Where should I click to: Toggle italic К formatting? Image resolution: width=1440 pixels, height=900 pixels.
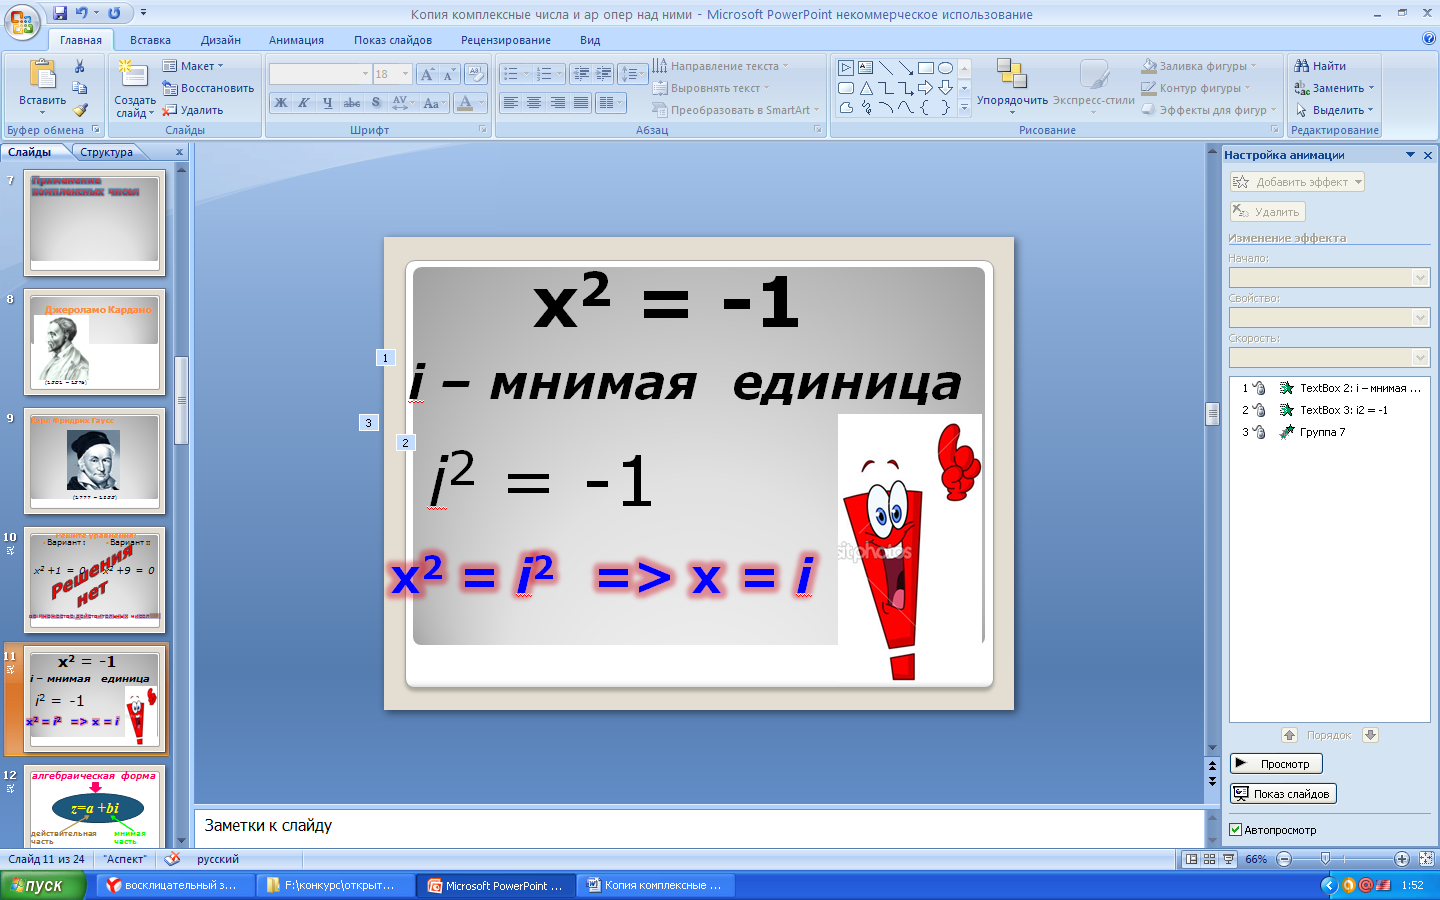pos(304,103)
